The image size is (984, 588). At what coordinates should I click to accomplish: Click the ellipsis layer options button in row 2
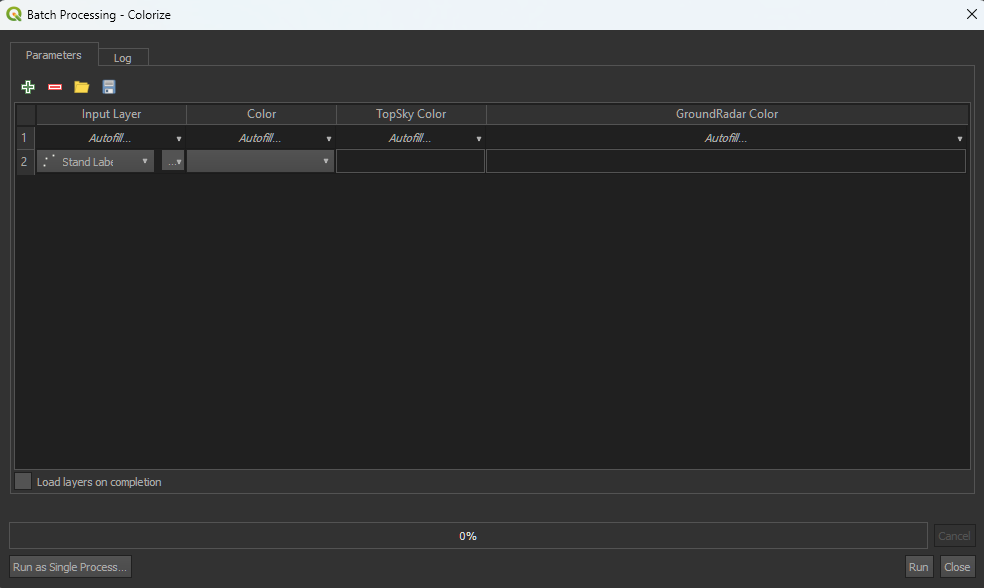[173, 161]
